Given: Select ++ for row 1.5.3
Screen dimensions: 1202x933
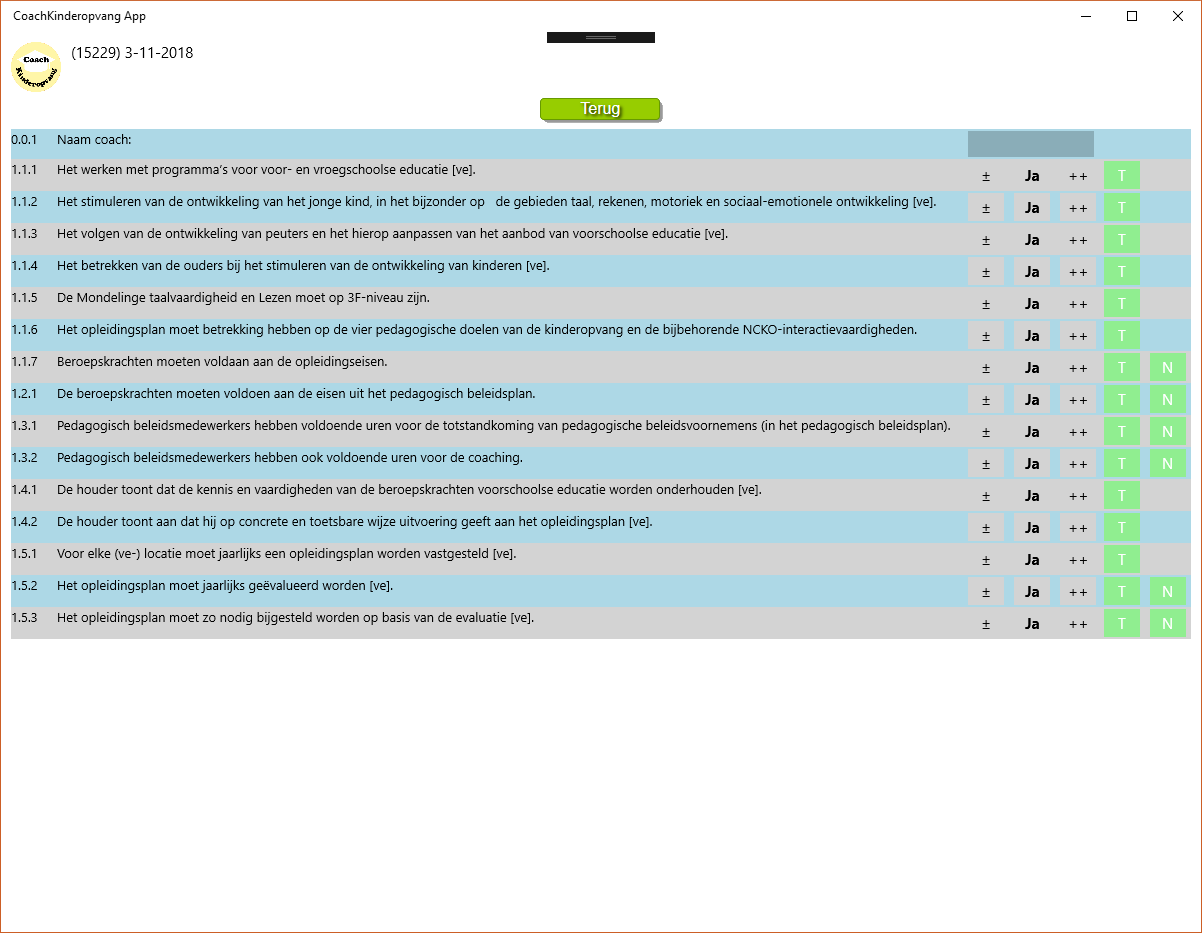Looking at the screenshot, I should (1078, 624).
